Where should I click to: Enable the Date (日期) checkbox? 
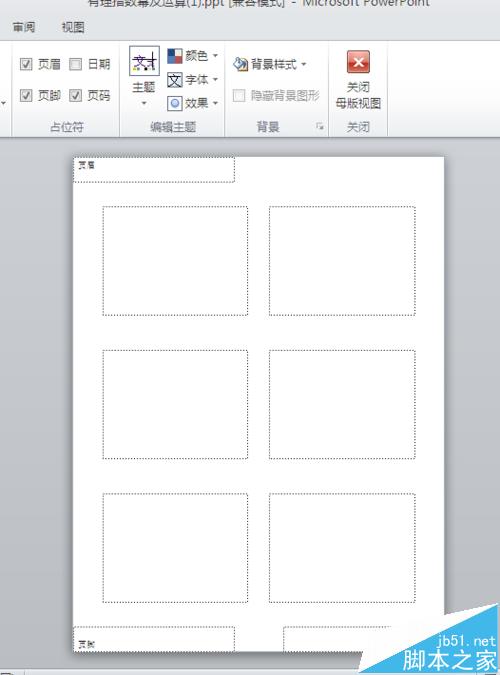point(75,64)
